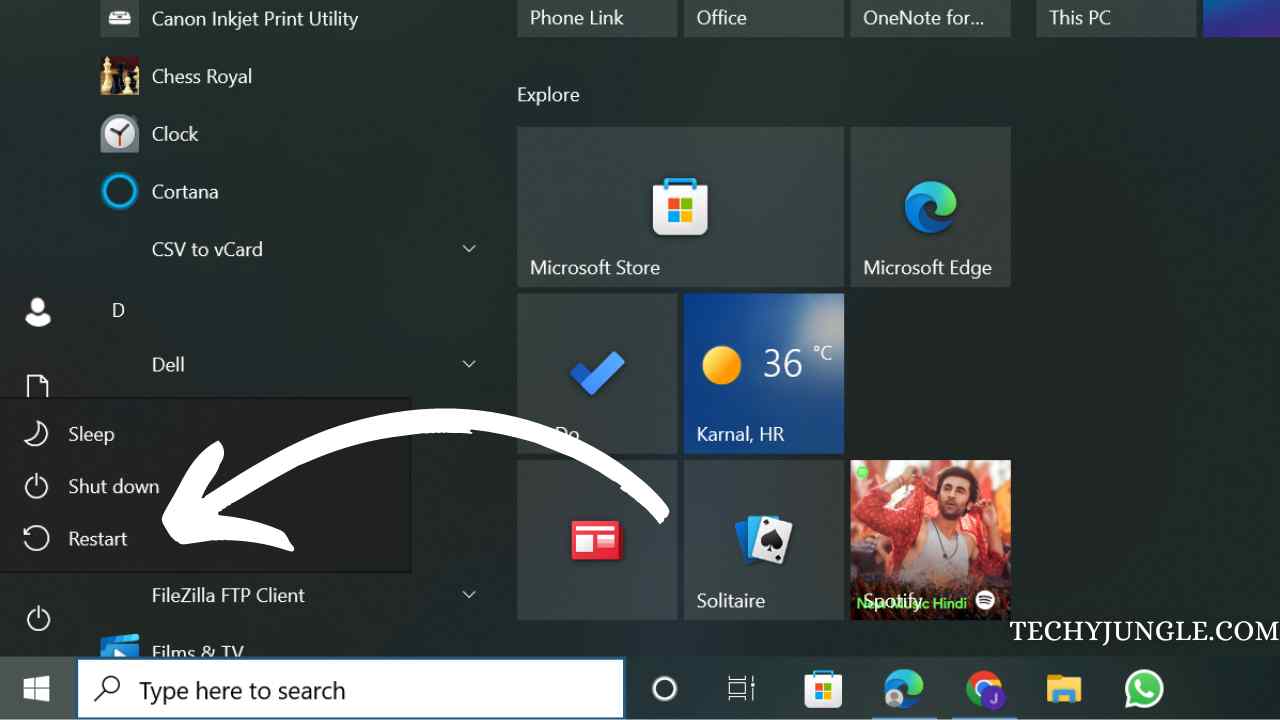Image resolution: width=1280 pixels, height=720 pixels.
Task: Select Restart in the power menu
Action: [205, 538]
